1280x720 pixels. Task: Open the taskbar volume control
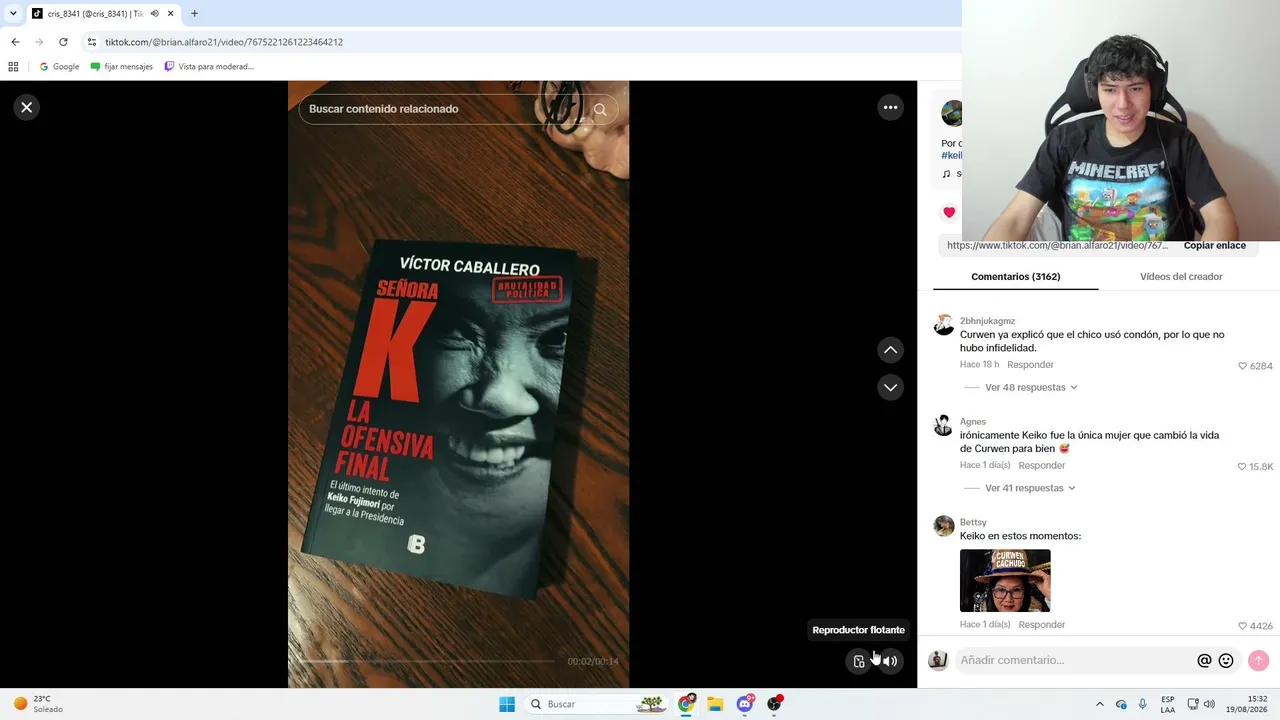[1209, 704]
